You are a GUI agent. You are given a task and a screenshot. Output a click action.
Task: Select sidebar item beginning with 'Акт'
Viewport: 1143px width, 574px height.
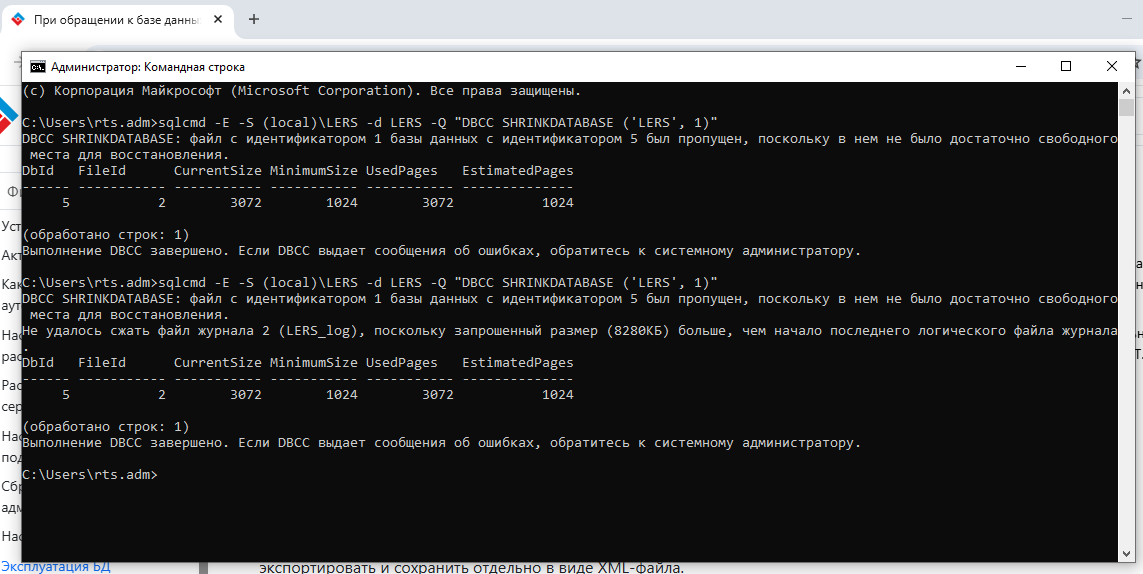10,257
